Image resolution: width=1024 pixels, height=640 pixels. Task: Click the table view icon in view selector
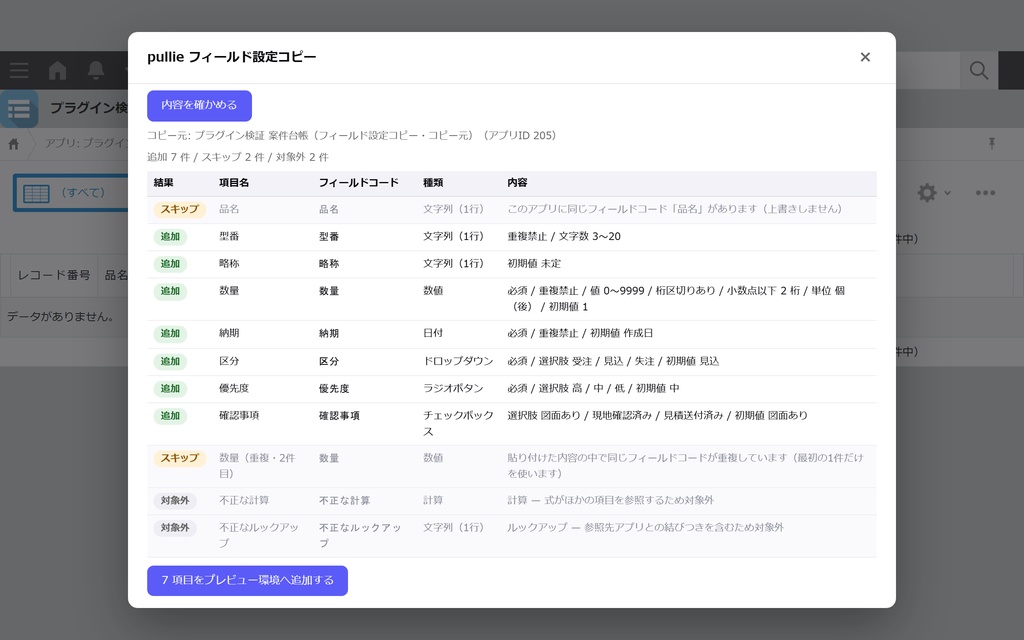point(36,193)
